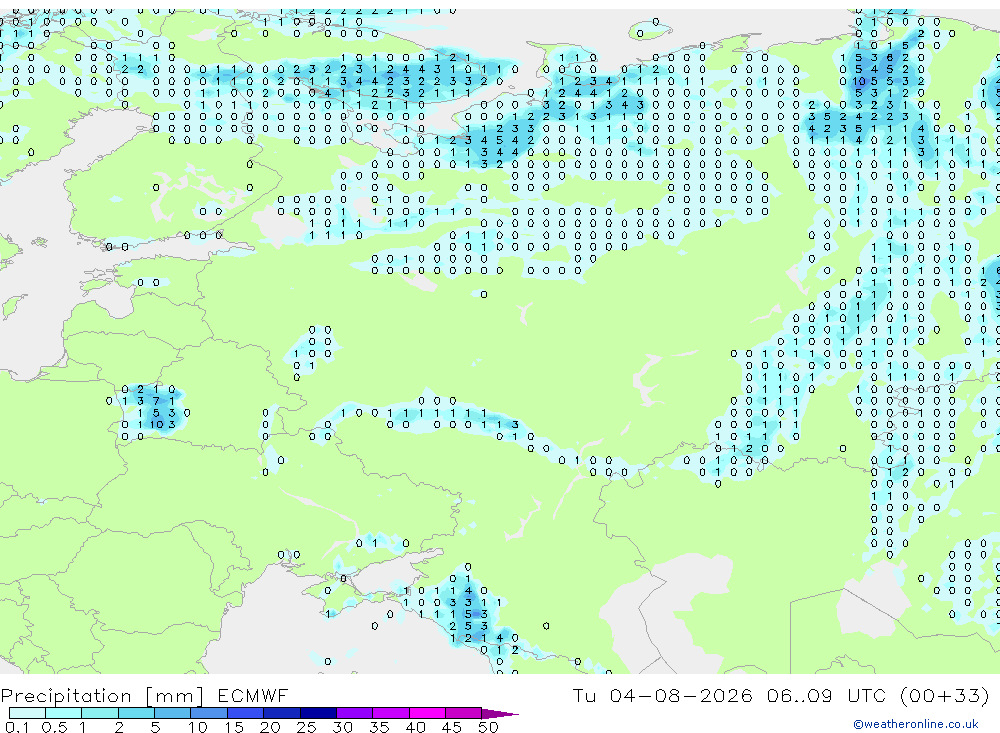Viewport: 1000px width, 733px height.
Task: Select the 45–50 mm legend swatch
Action: (463, 713)
